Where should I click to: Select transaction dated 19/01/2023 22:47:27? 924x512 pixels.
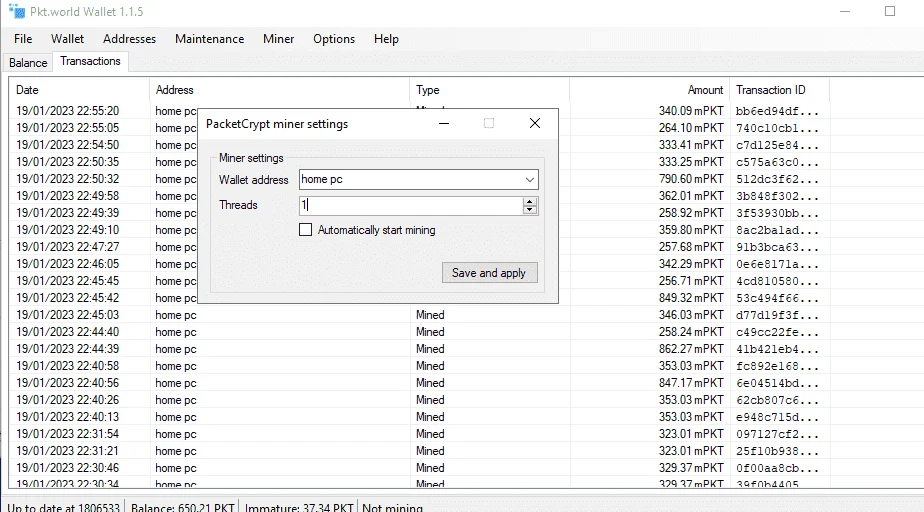(x=67, y=247)
